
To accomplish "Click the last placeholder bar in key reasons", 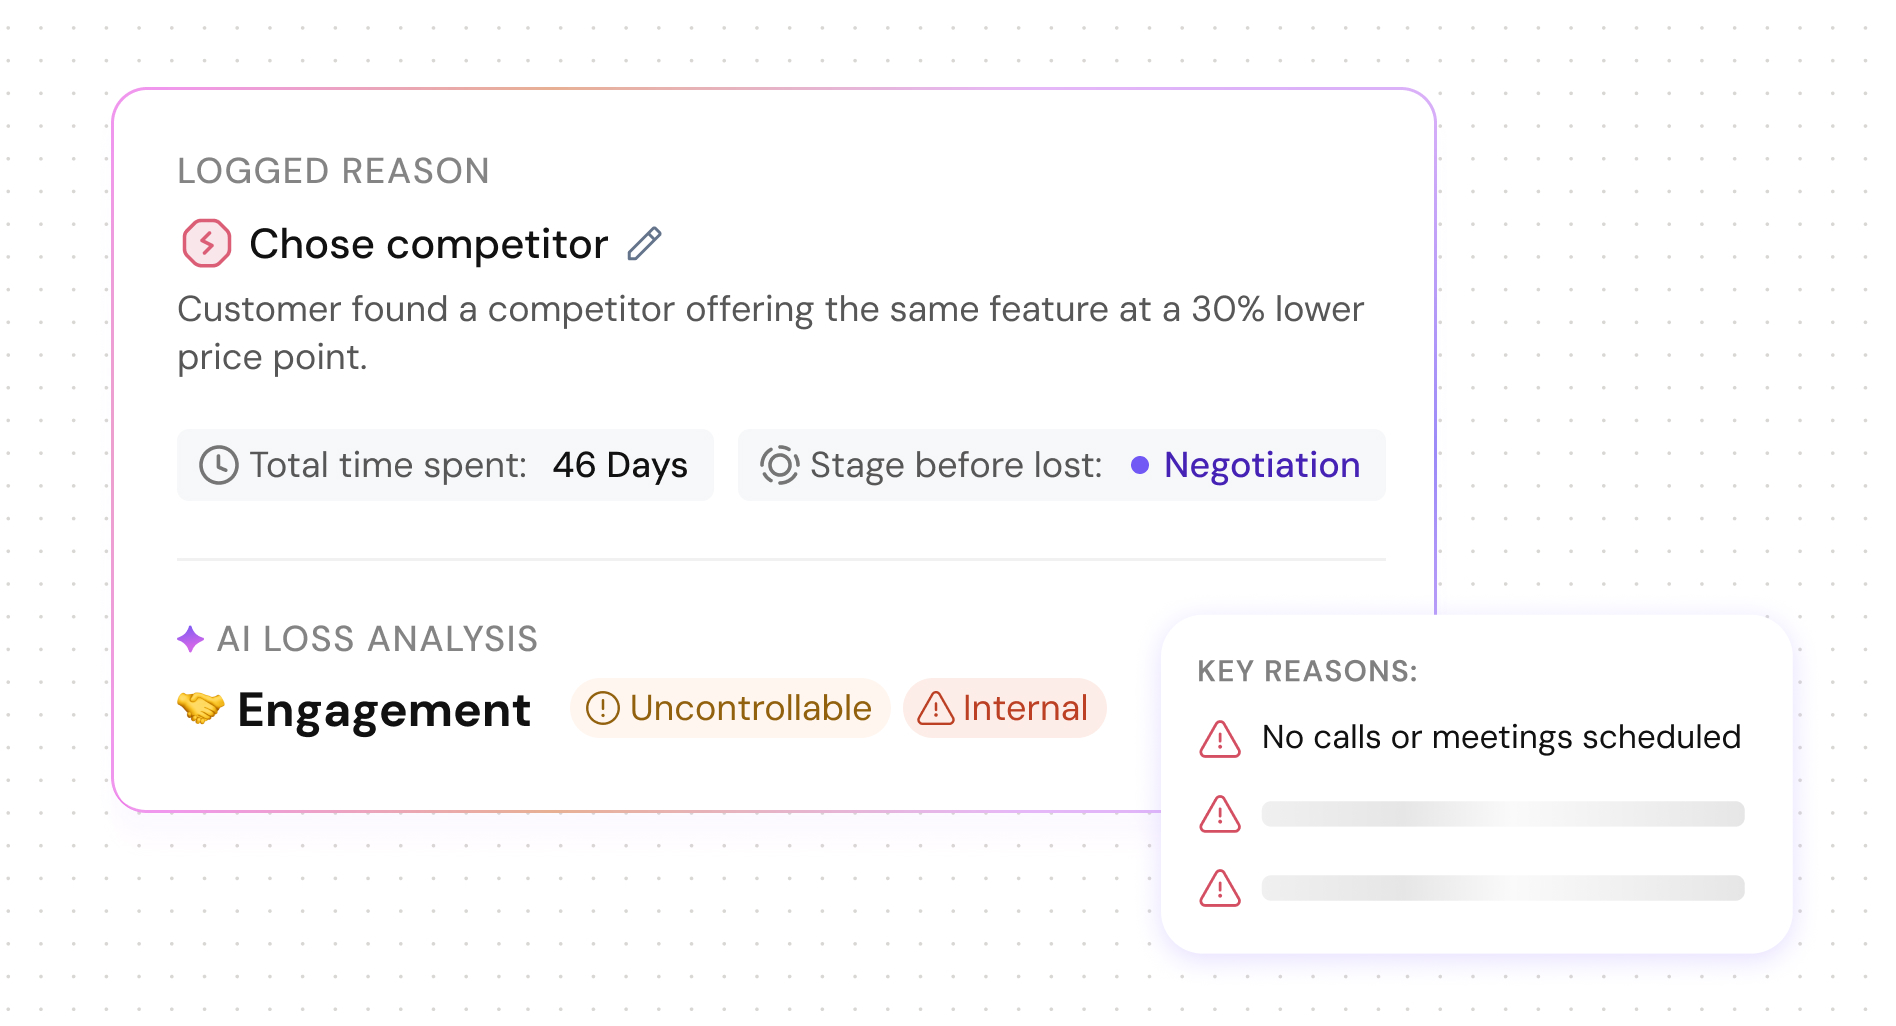I will (1503, 888).
